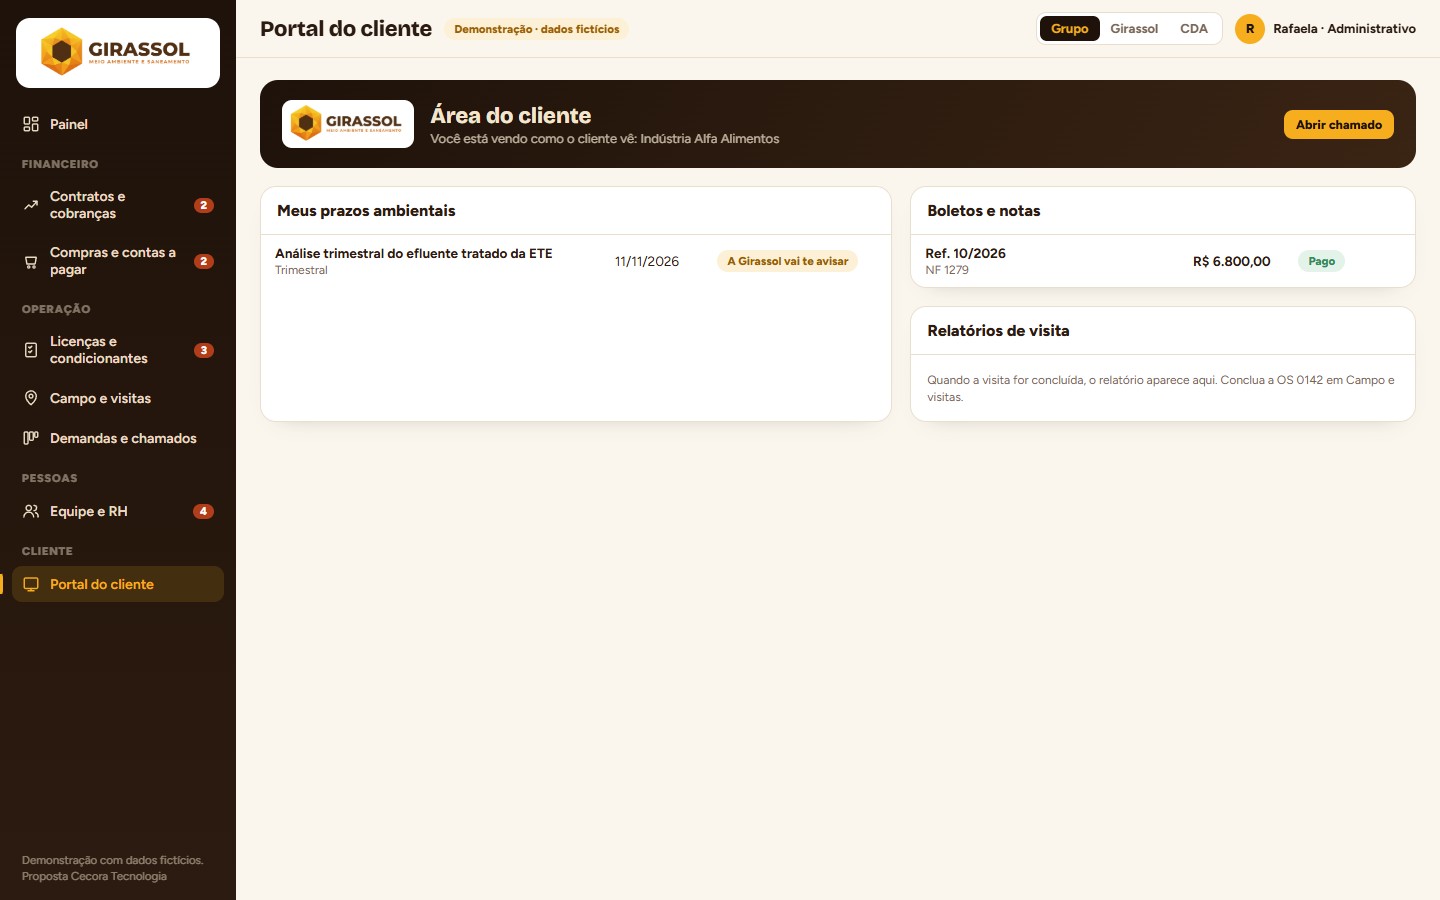Click the Pago status badge
This screenshot has width=1440, height=900.
pyautogui.click(x=1321, y=261)
